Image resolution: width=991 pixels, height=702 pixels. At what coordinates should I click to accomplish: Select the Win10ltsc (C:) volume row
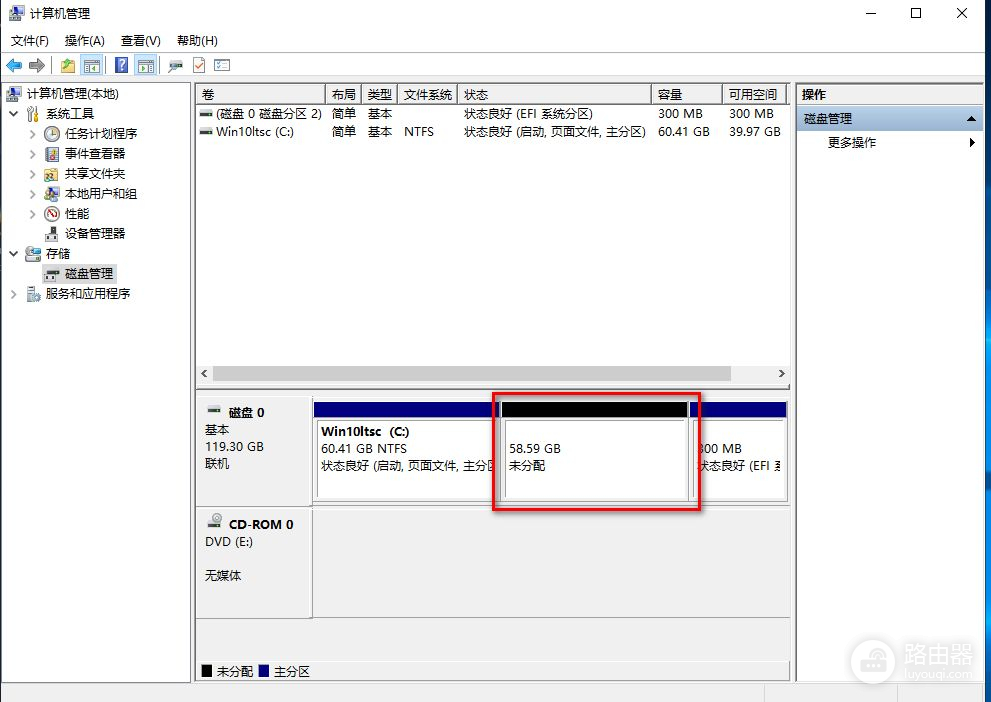[x=492, y=132]
